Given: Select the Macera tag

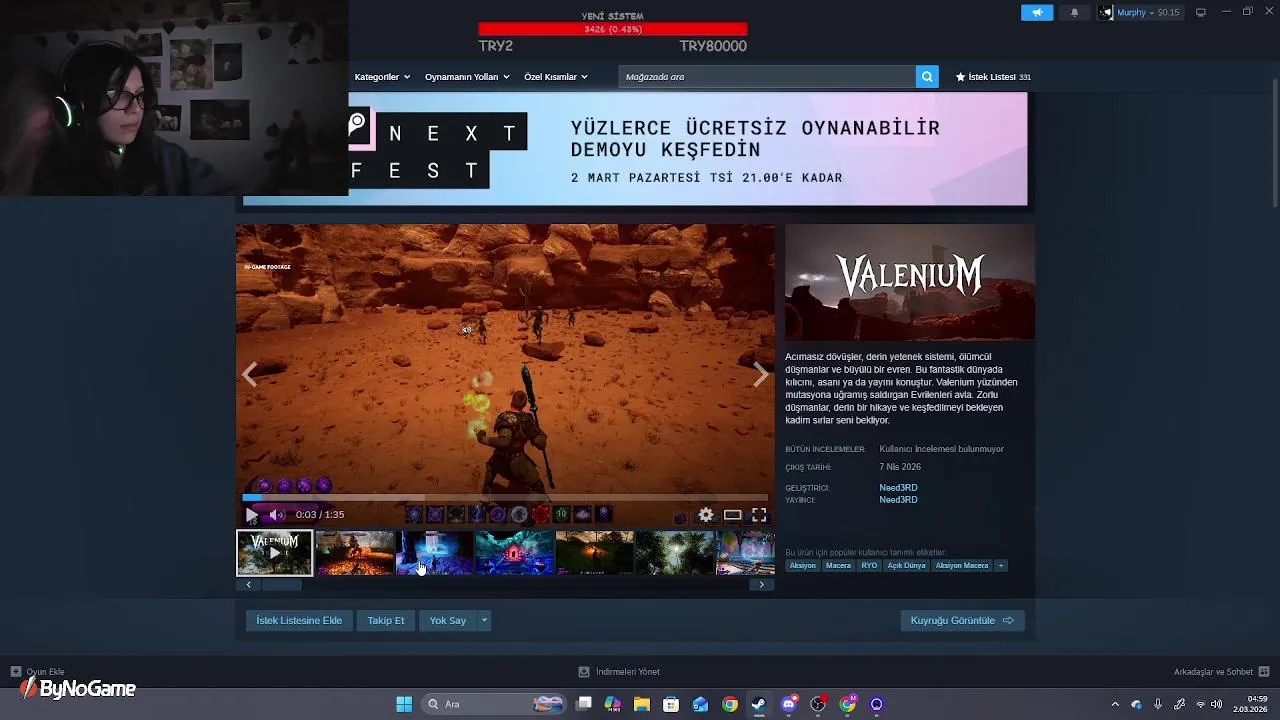Looking at the screenshot, I should coord(838,566).
